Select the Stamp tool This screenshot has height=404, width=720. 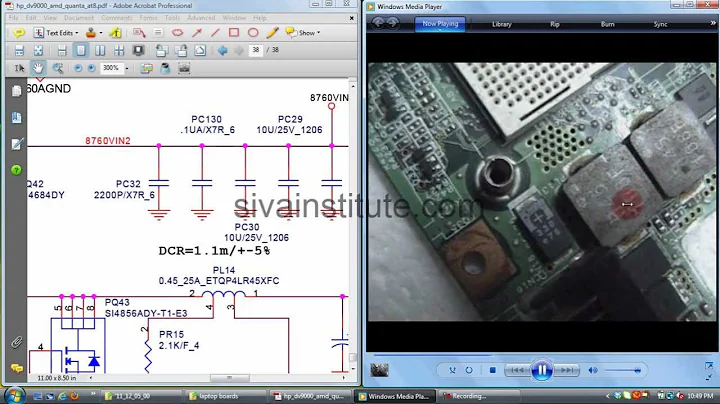[91, 33]
